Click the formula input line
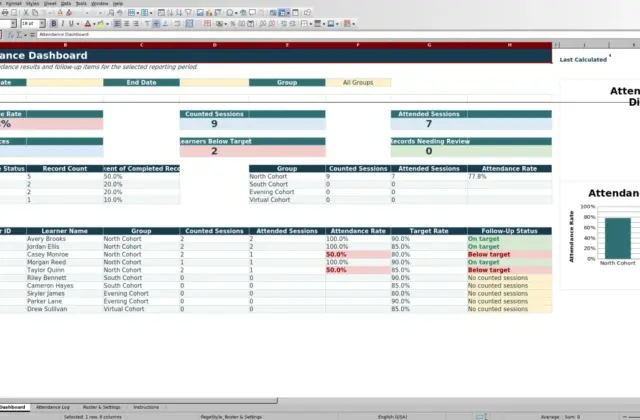The height and width of the screenshot is (420, 640). (339, 35)
